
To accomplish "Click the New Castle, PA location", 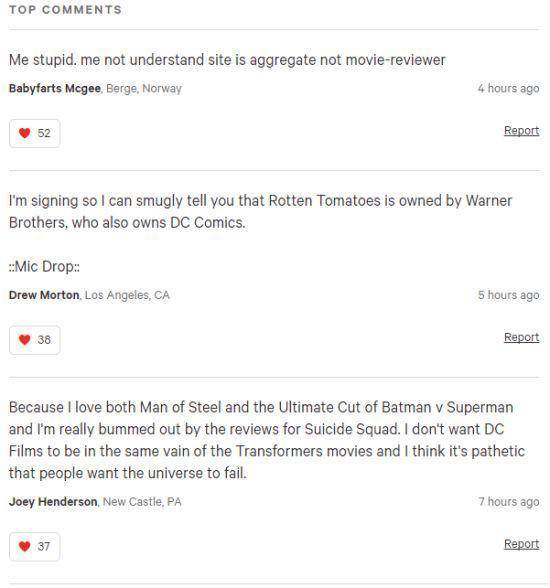I will (x=142, y=502).
